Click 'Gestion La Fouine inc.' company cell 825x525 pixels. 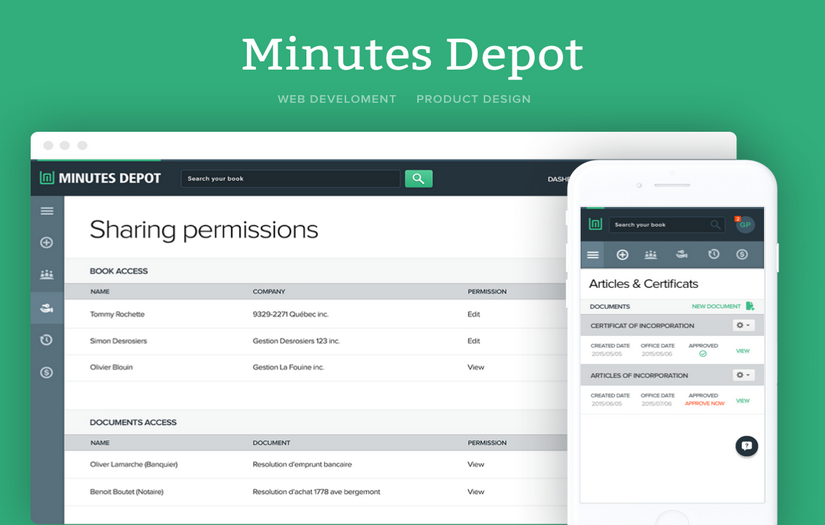[x=288, y=367]
